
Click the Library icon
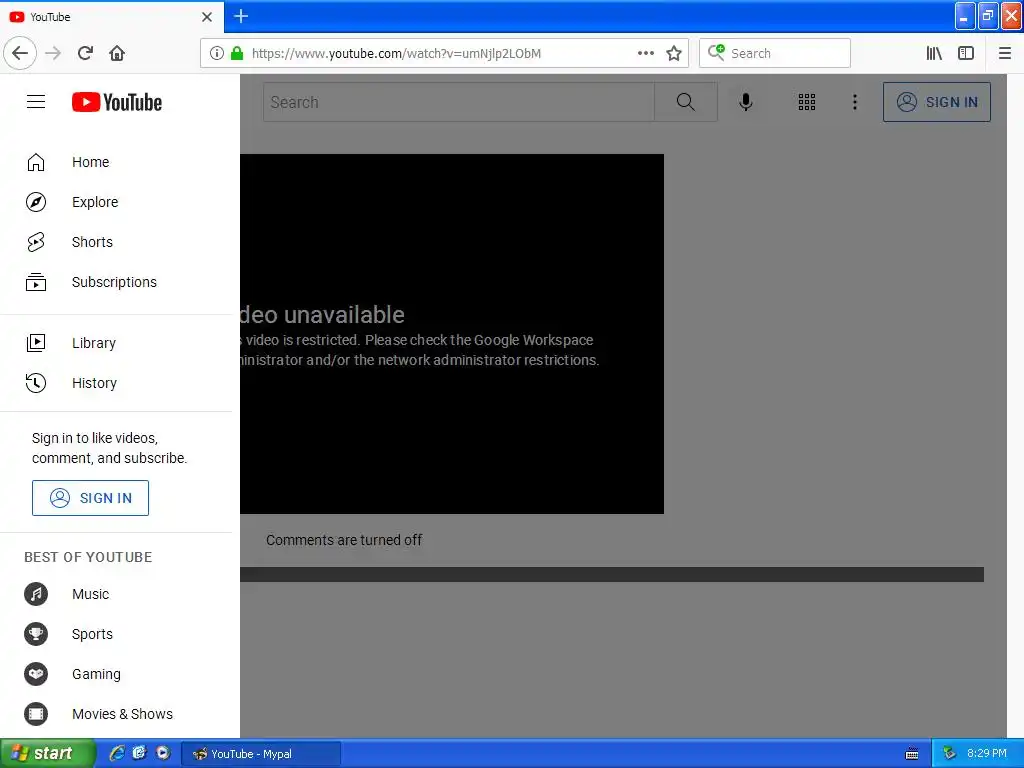(36, 343)
